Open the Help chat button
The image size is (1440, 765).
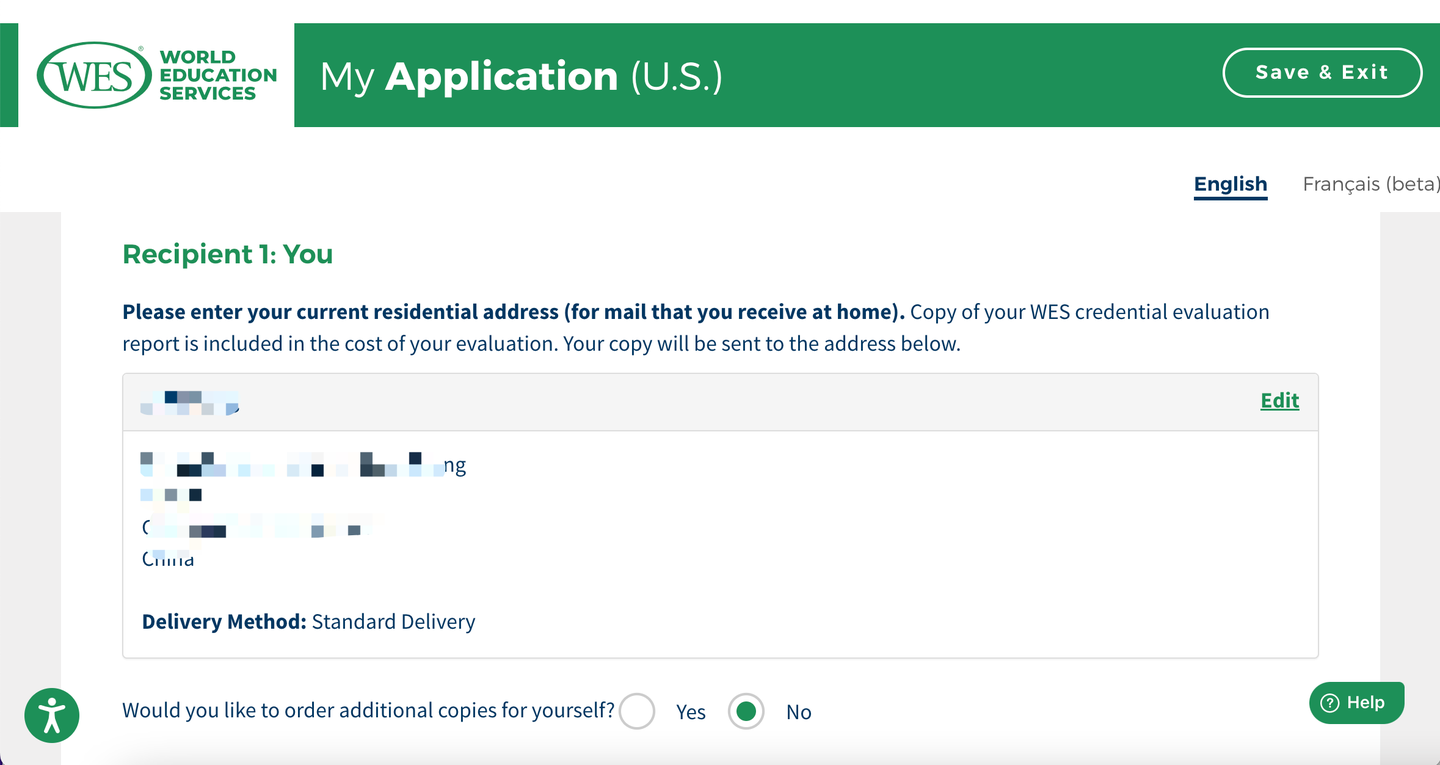click(1356, 703)
